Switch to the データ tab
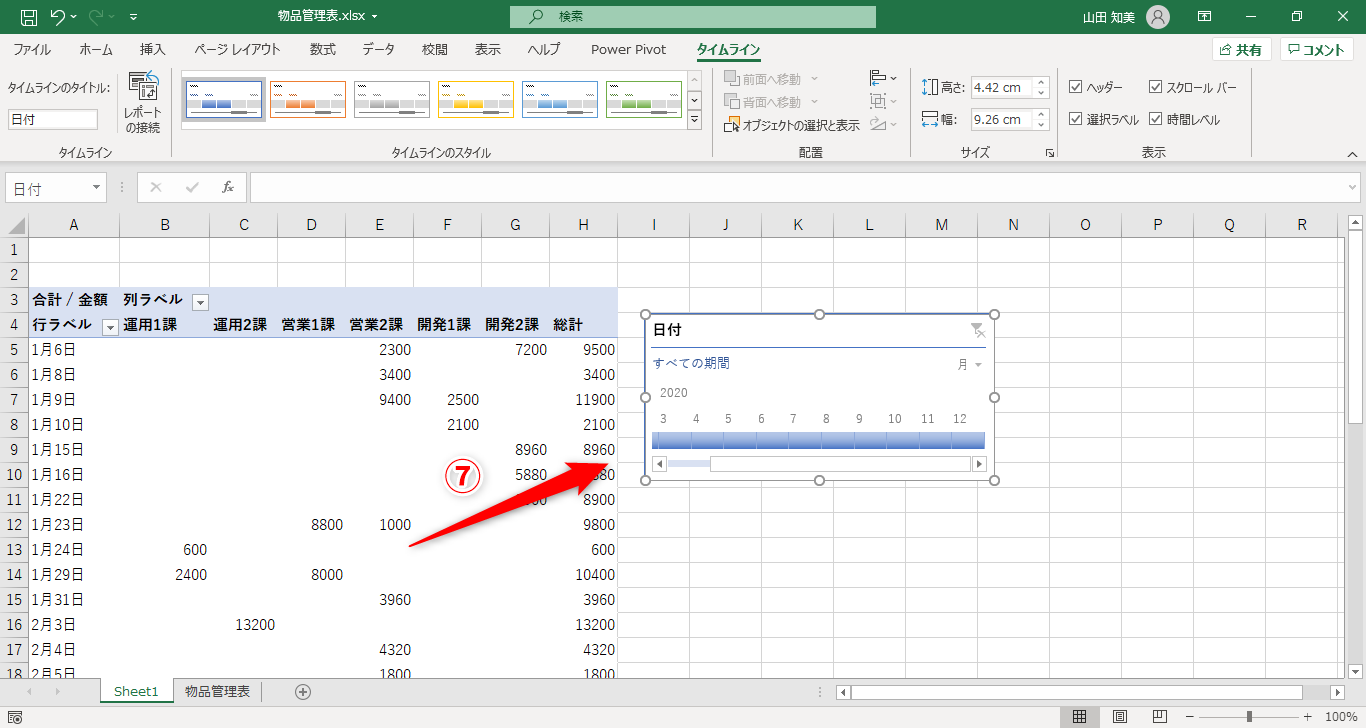The image size is (1366, 728). pos(378,49)
